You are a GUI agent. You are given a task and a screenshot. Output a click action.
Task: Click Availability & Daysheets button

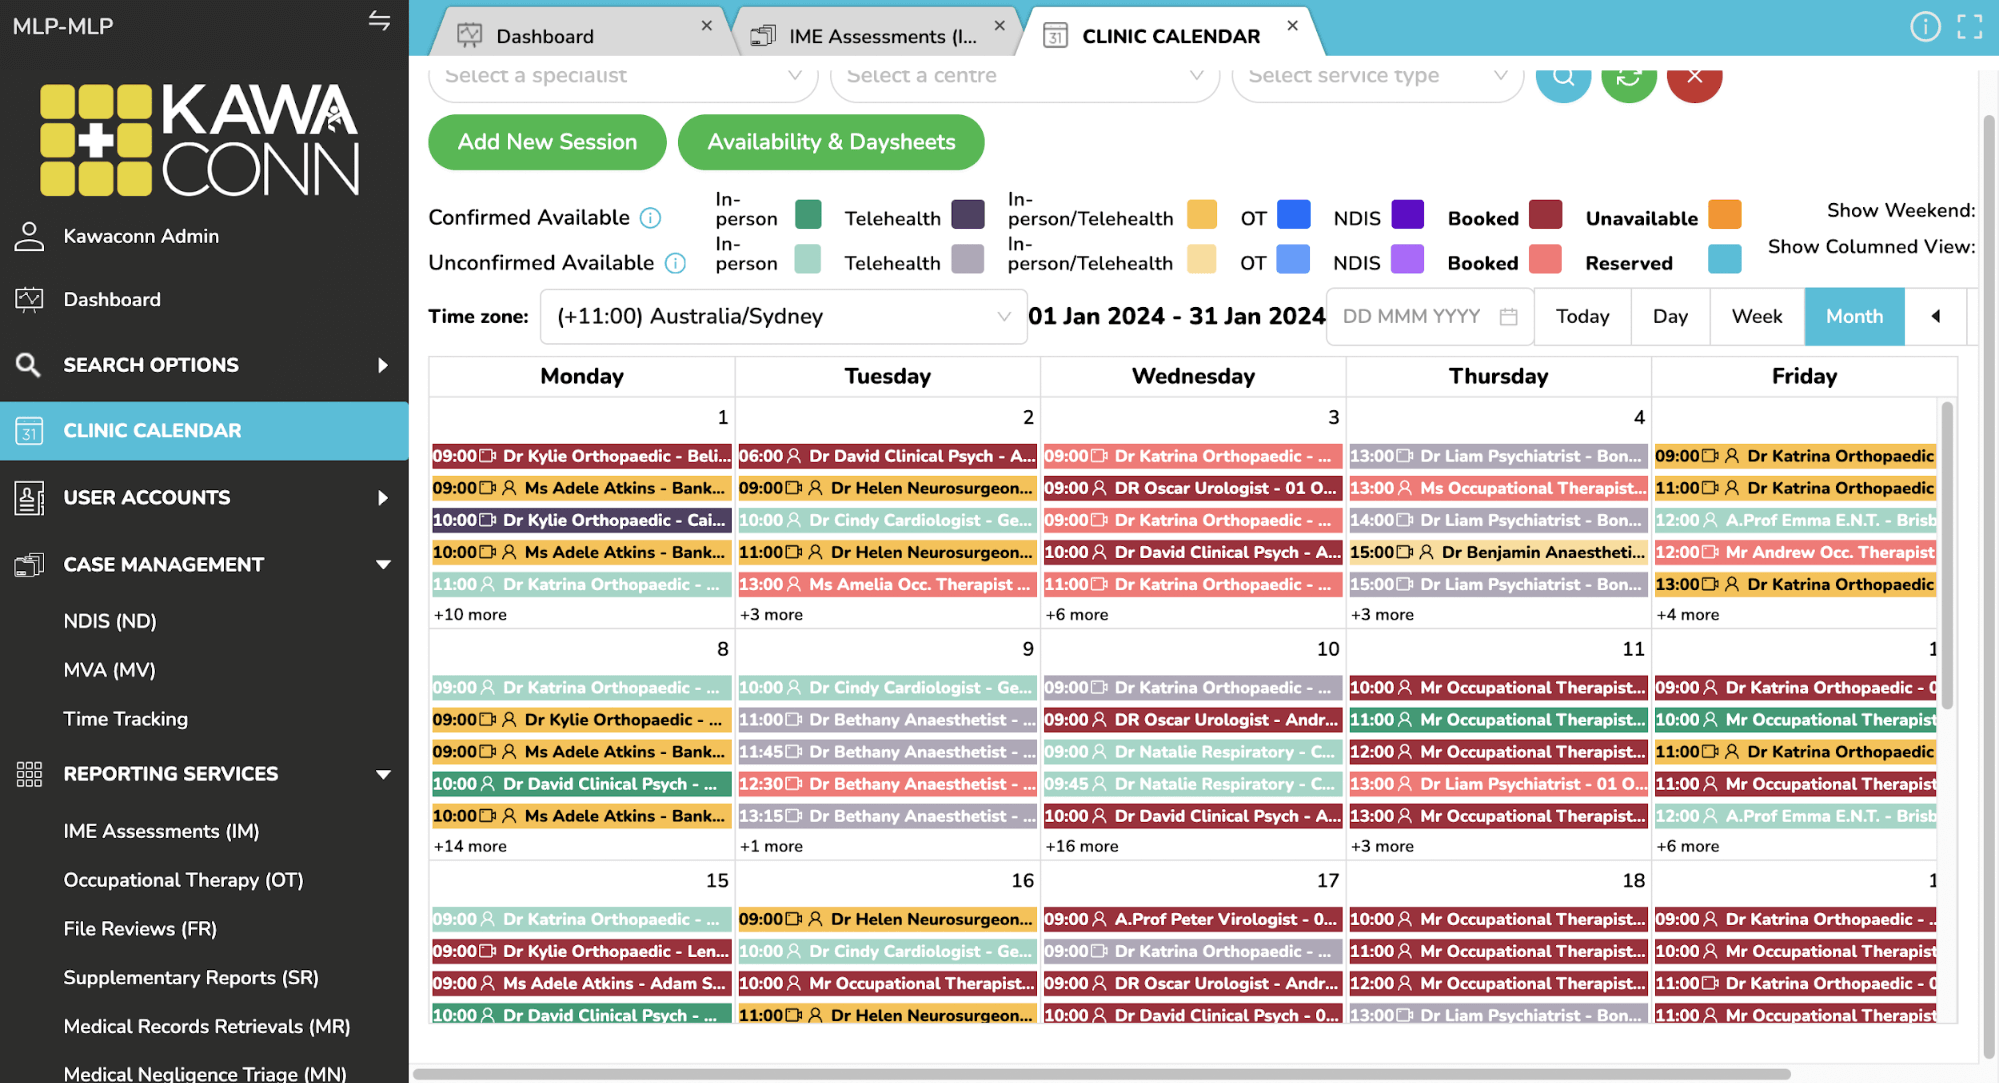pyautogui.click(x=831, y=142)
